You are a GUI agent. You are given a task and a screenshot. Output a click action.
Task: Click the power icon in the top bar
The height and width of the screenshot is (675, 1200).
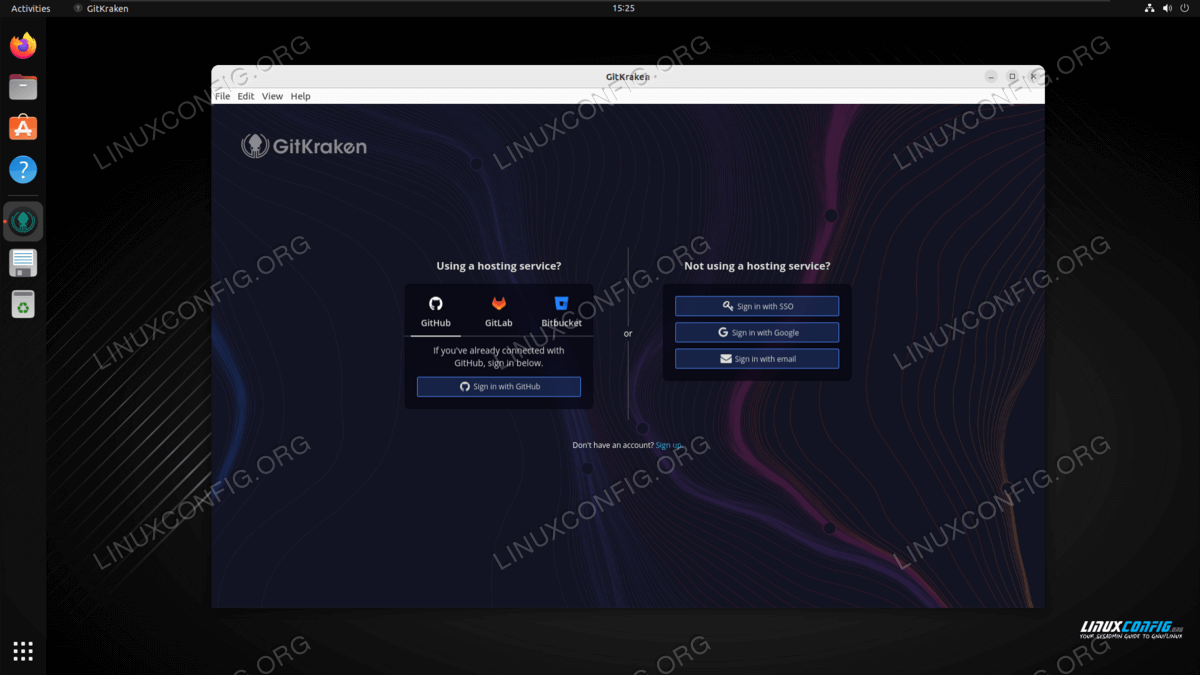pyautogui.click(x=1186, y=8)
